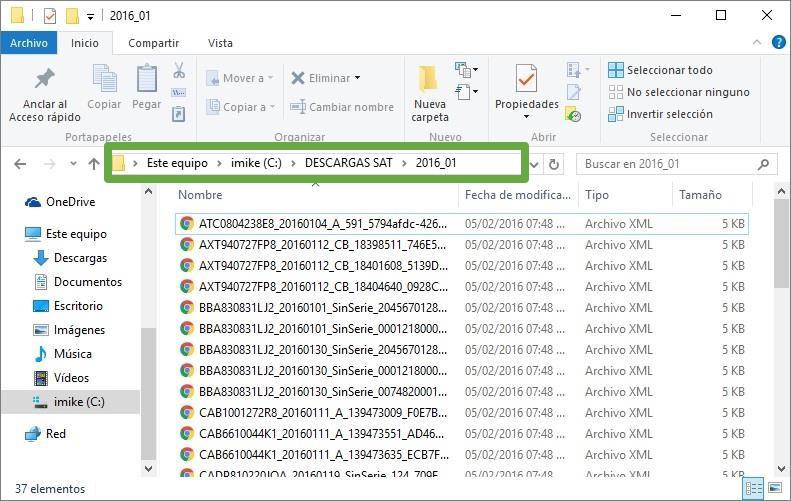Screen dimensions: 791x501
Task: Click the Cortar scissors icon
Action: (x=179, y=70)
